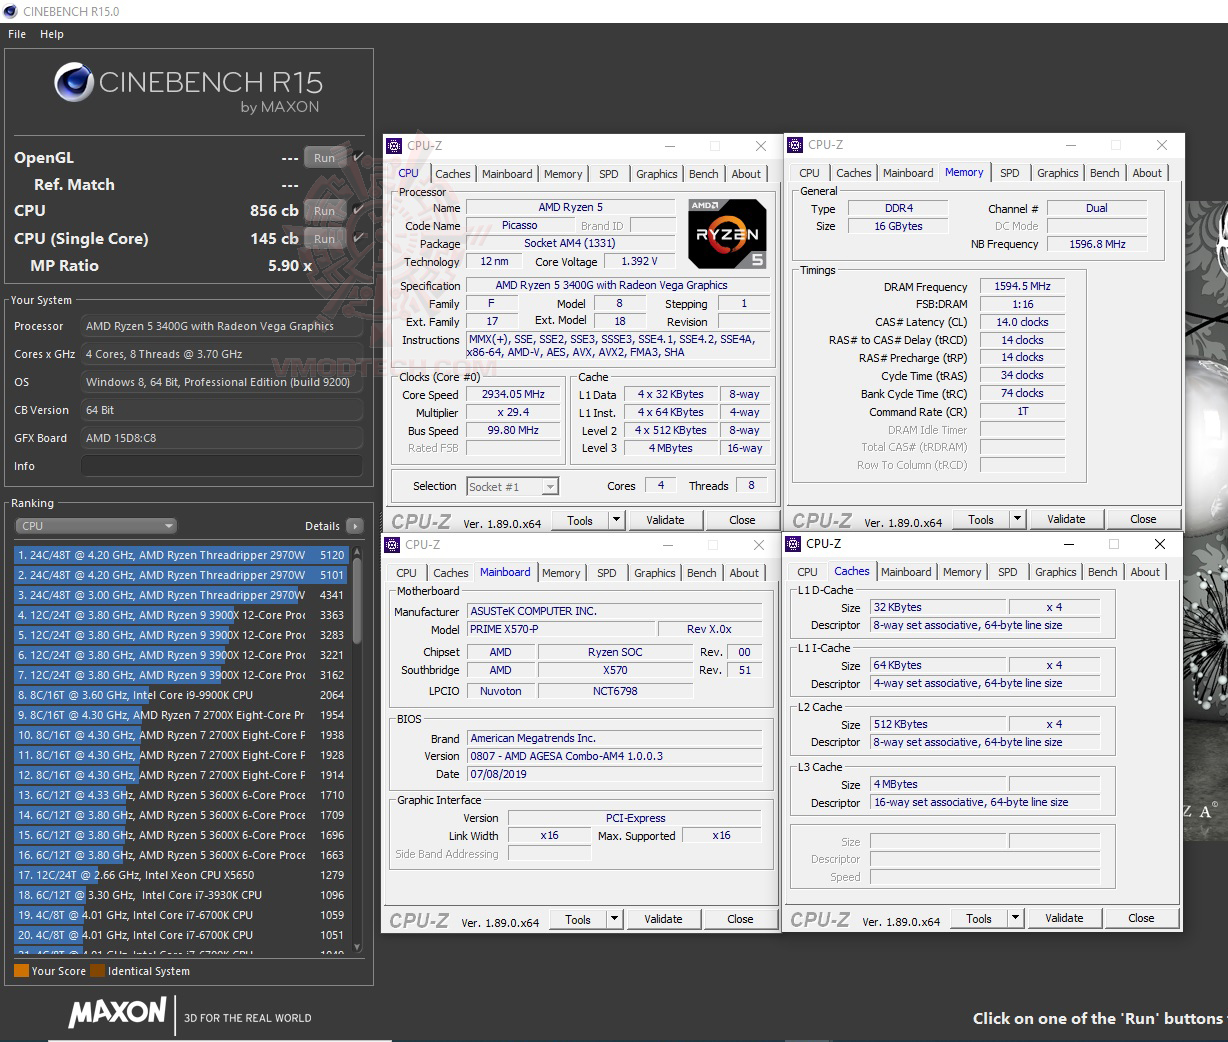Open Mainboard tab in the CPU tab window

pos(507,174)
